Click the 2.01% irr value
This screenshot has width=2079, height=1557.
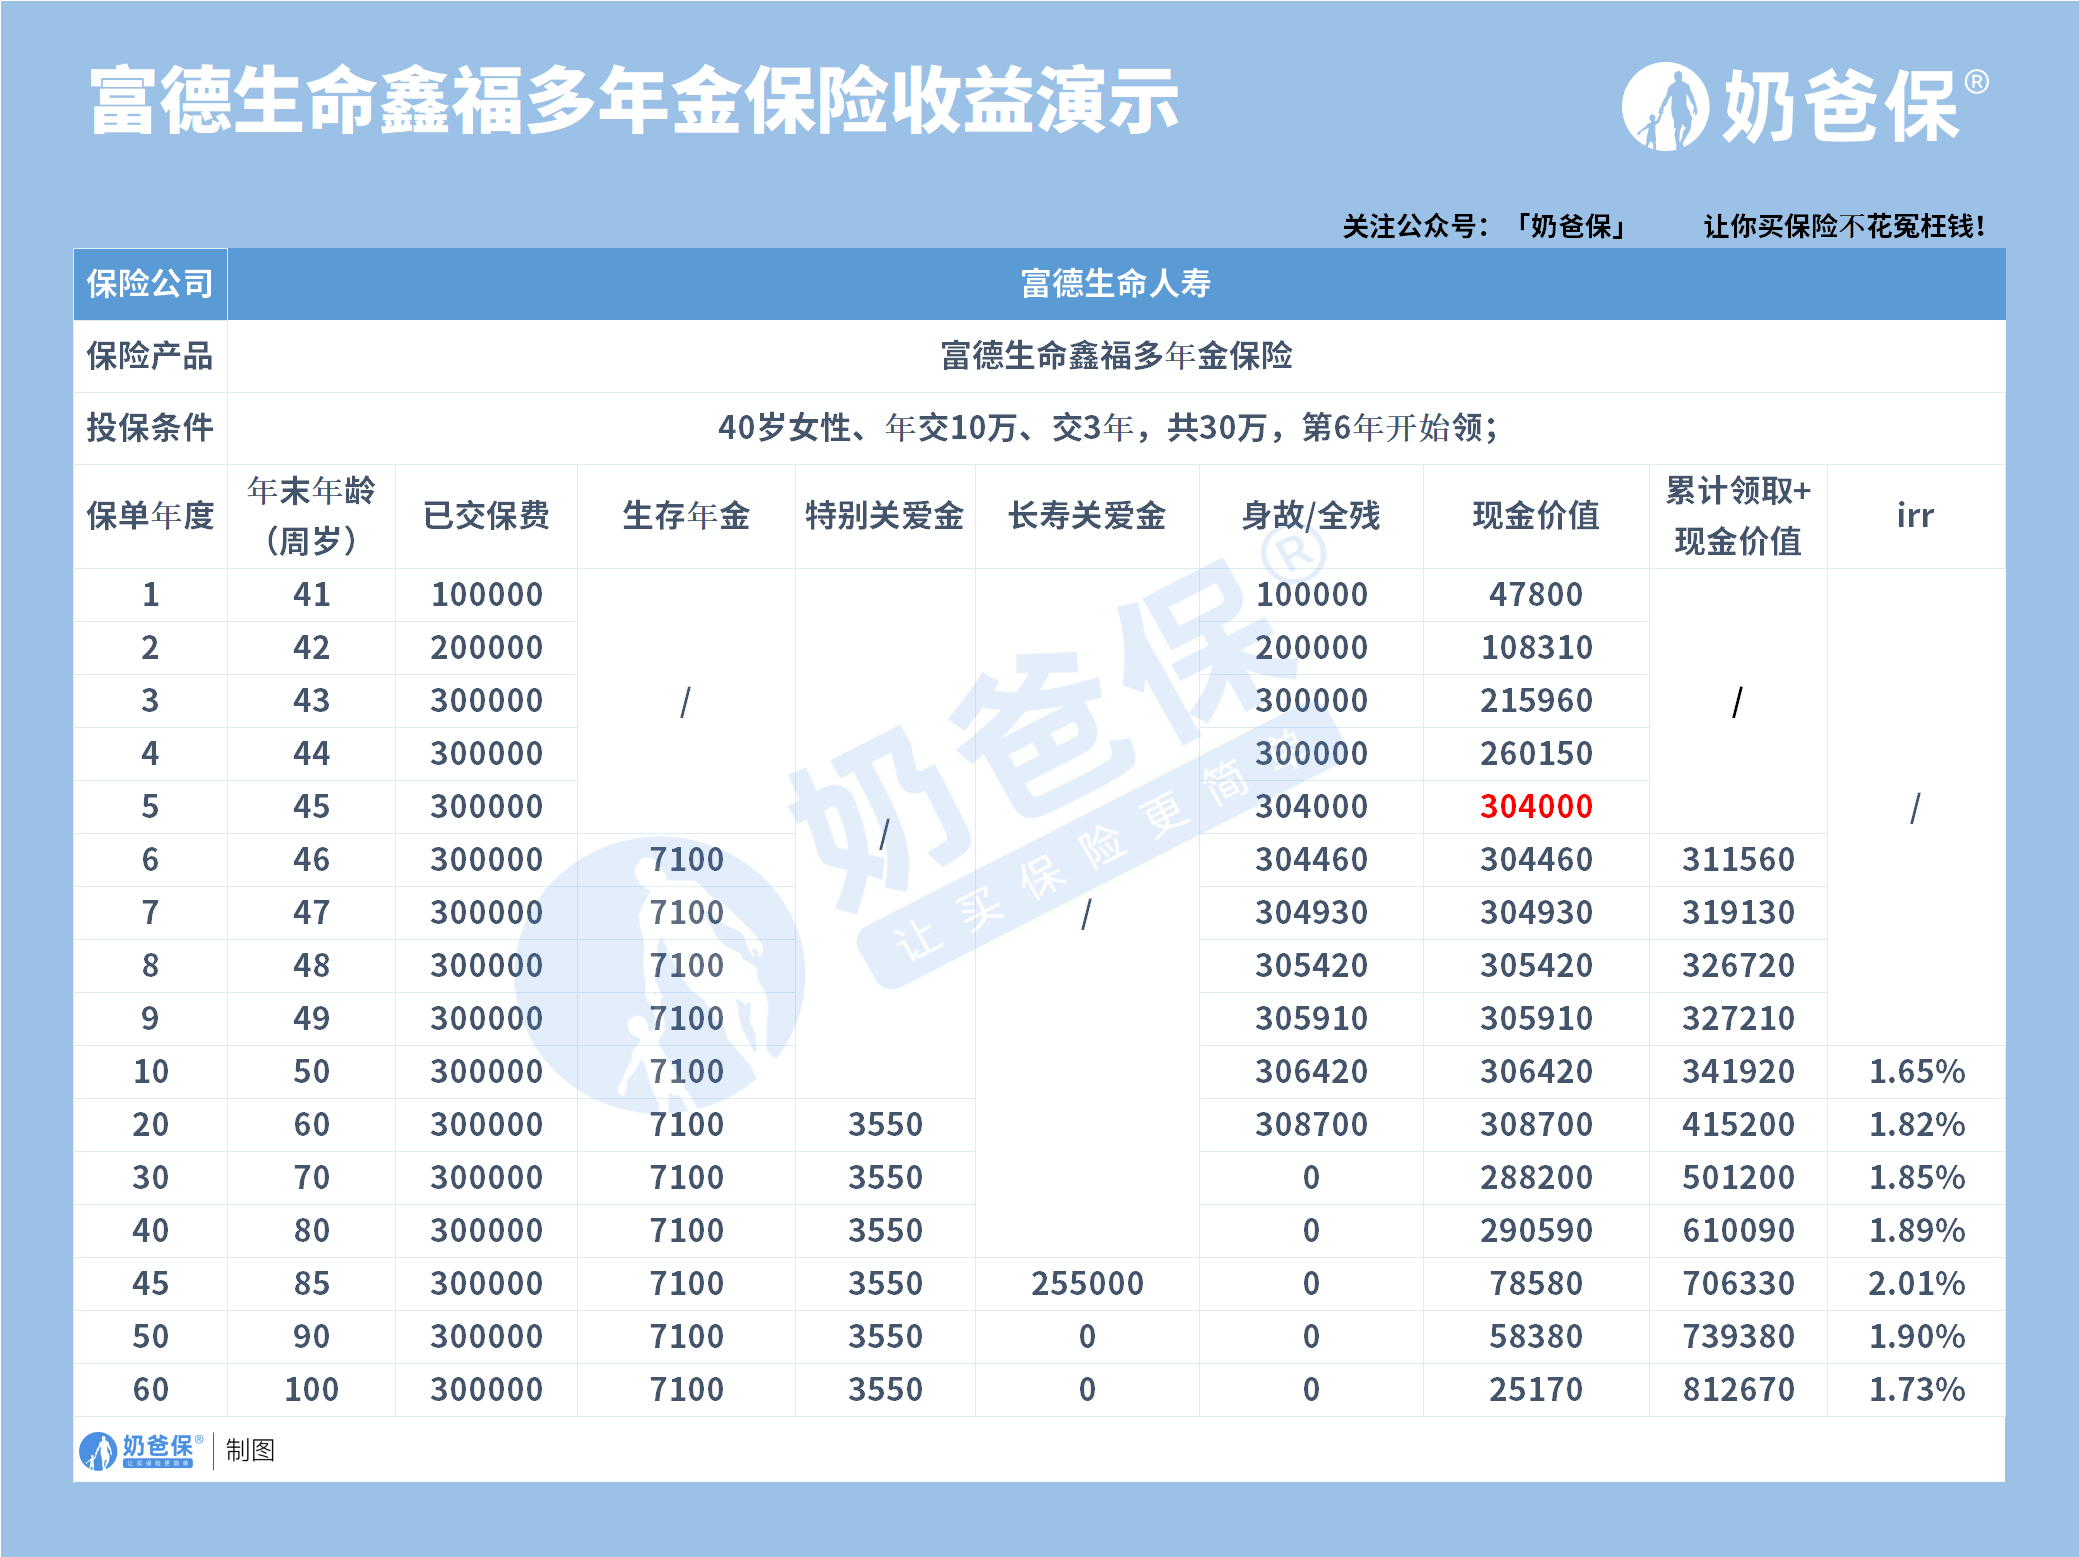1916,1283
